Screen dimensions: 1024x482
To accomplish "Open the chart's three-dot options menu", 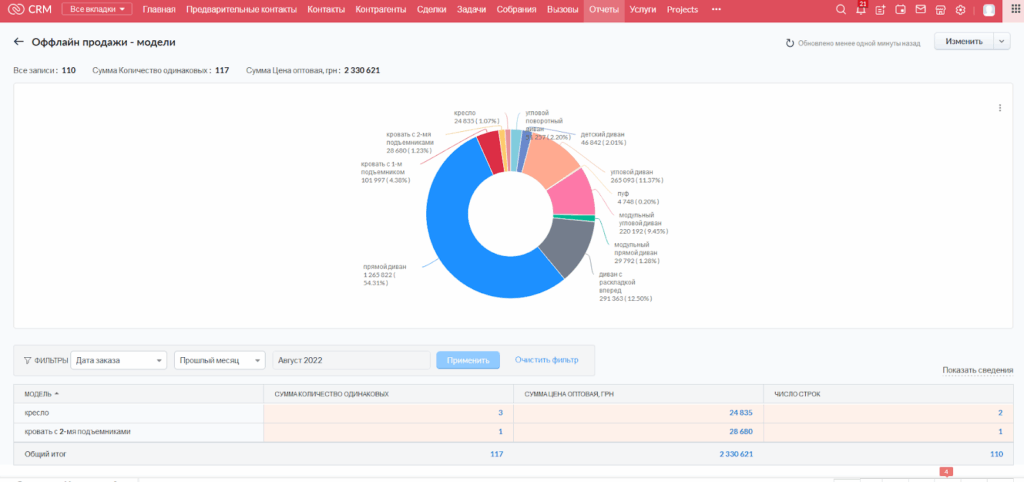I will [999, 108].
